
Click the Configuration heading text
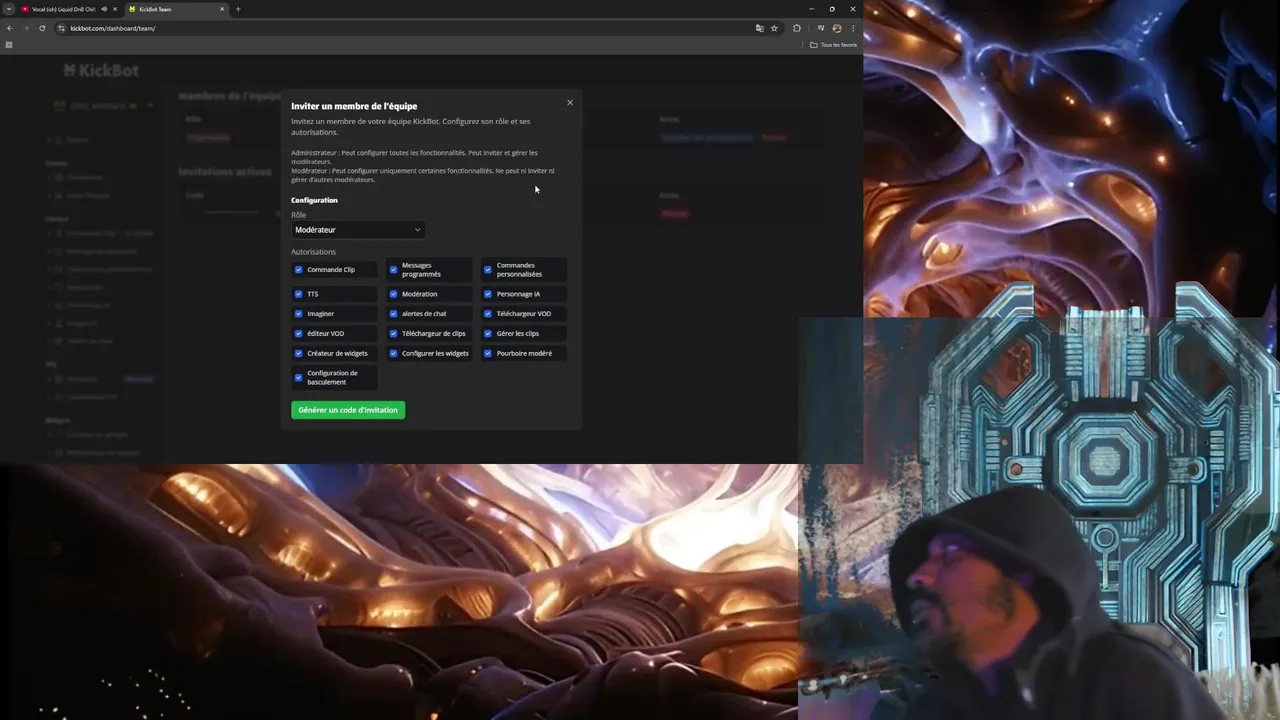click(314, 200)
